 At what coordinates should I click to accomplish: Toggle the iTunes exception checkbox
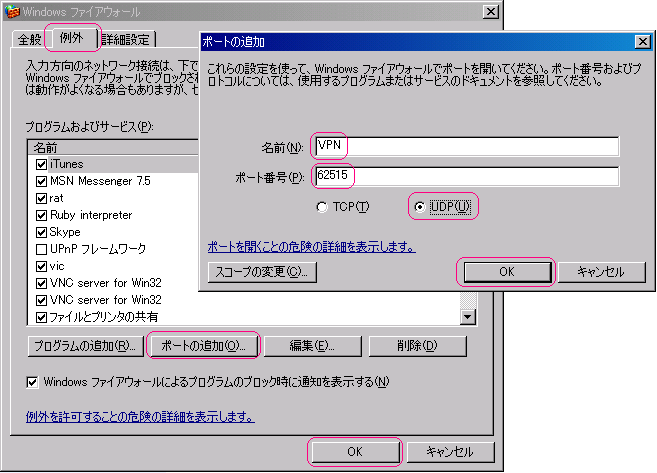click(41, 164)
